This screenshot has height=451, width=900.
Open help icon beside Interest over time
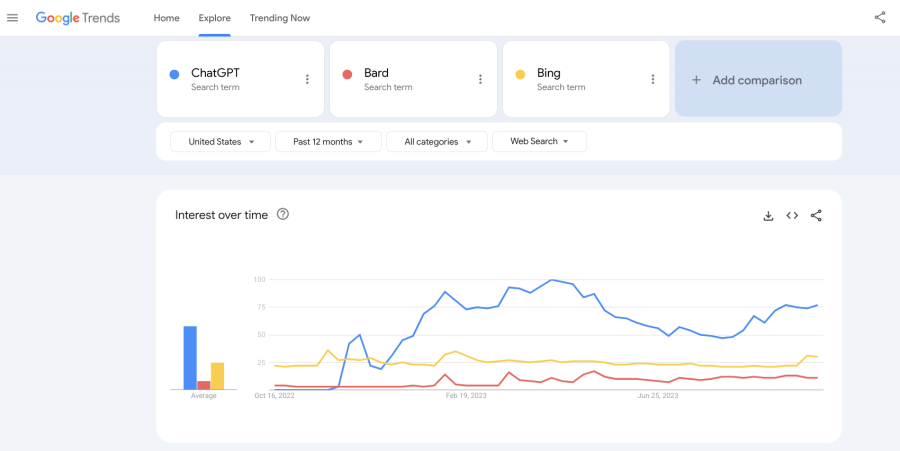pyautogui.click(x=283, y=214)
